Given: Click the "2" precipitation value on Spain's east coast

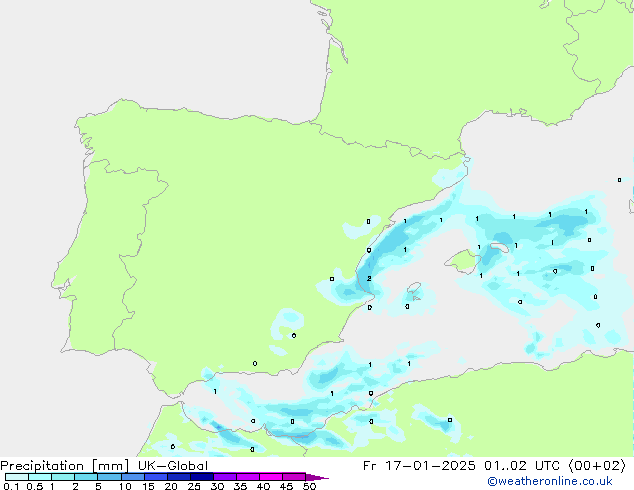Looking at the screenshot, I should 369,279.
